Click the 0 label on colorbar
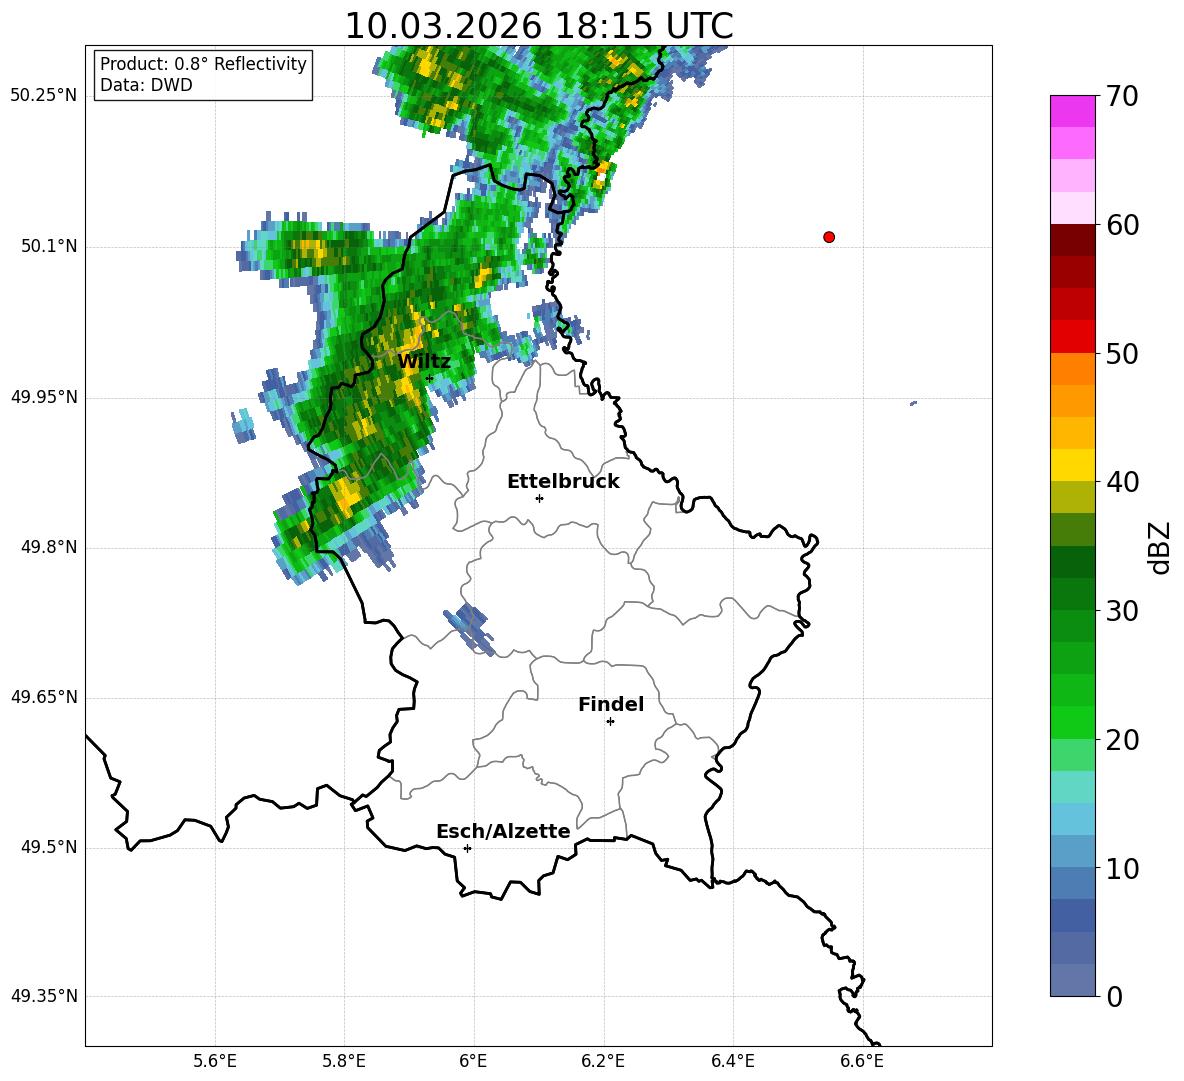Viewport: 1184px width, 1081px height. [1115, 996]
